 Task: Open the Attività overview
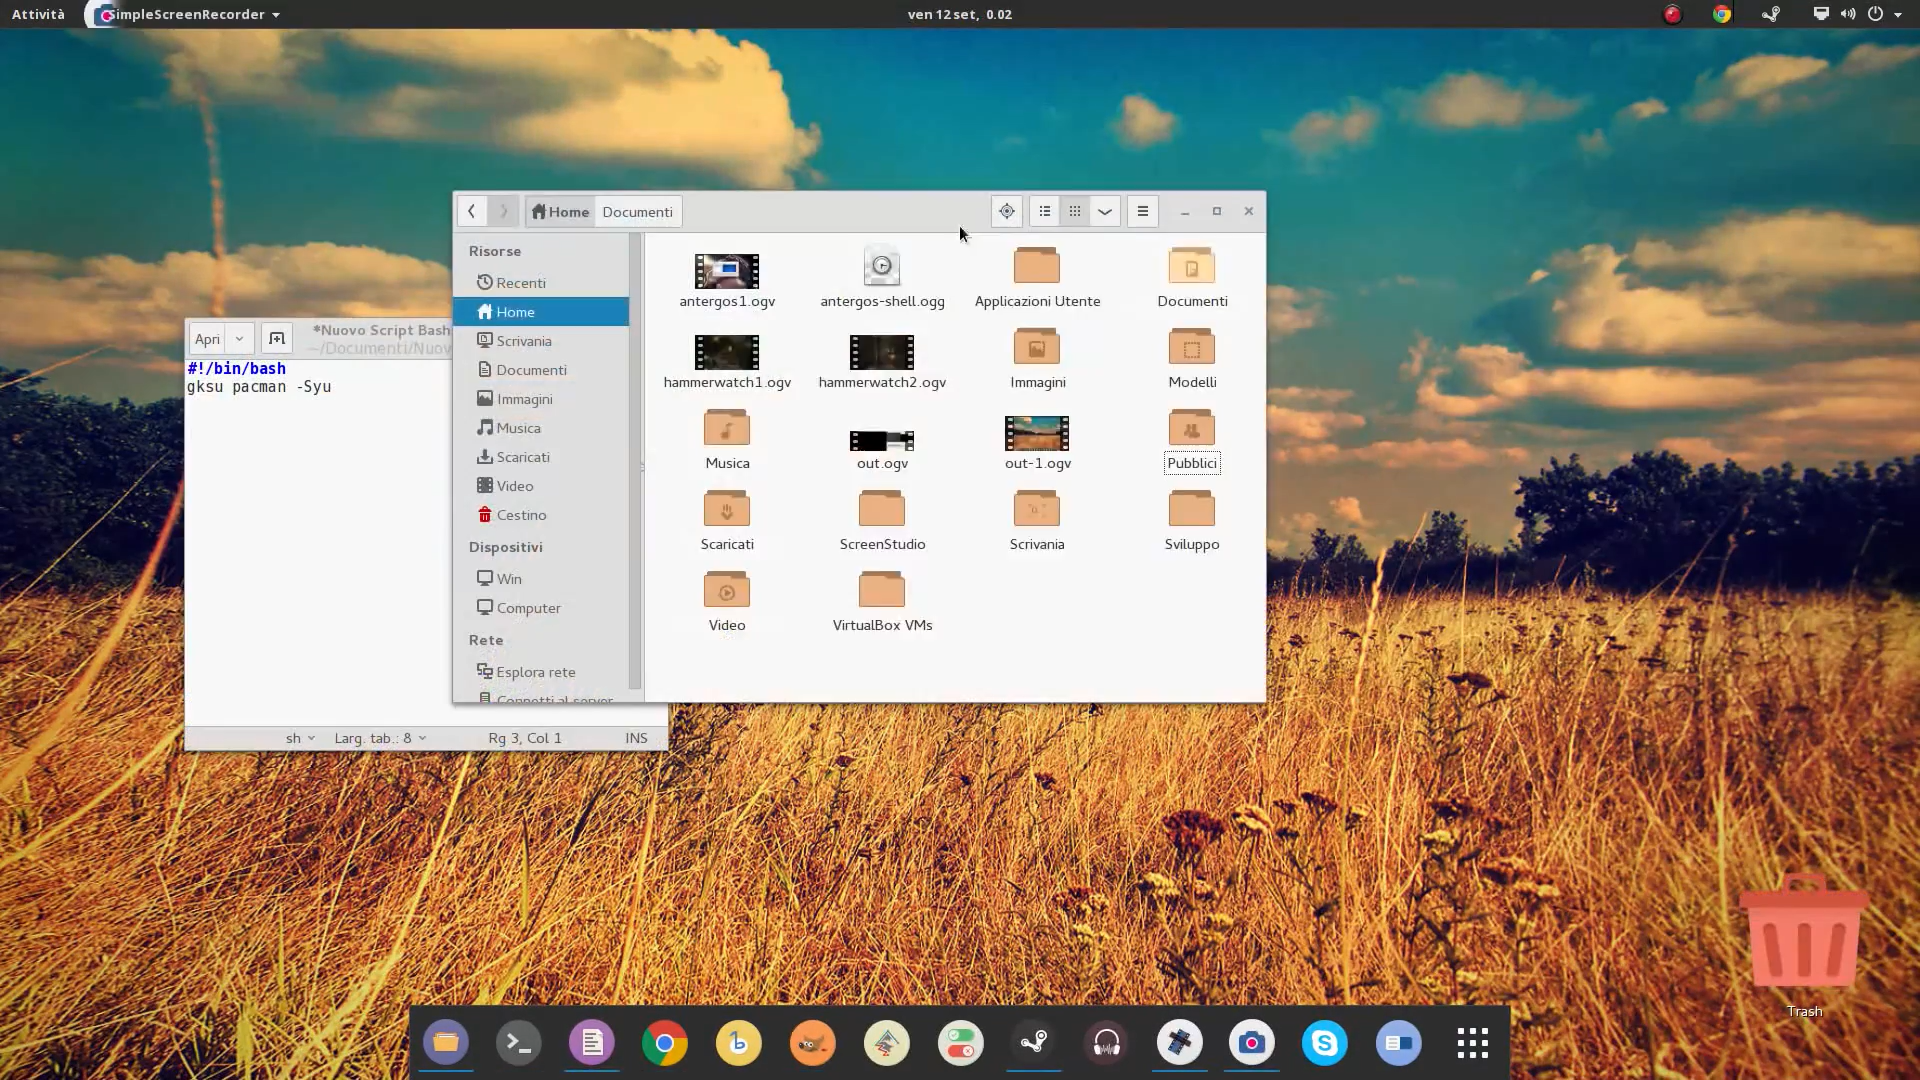coord(38,14)
